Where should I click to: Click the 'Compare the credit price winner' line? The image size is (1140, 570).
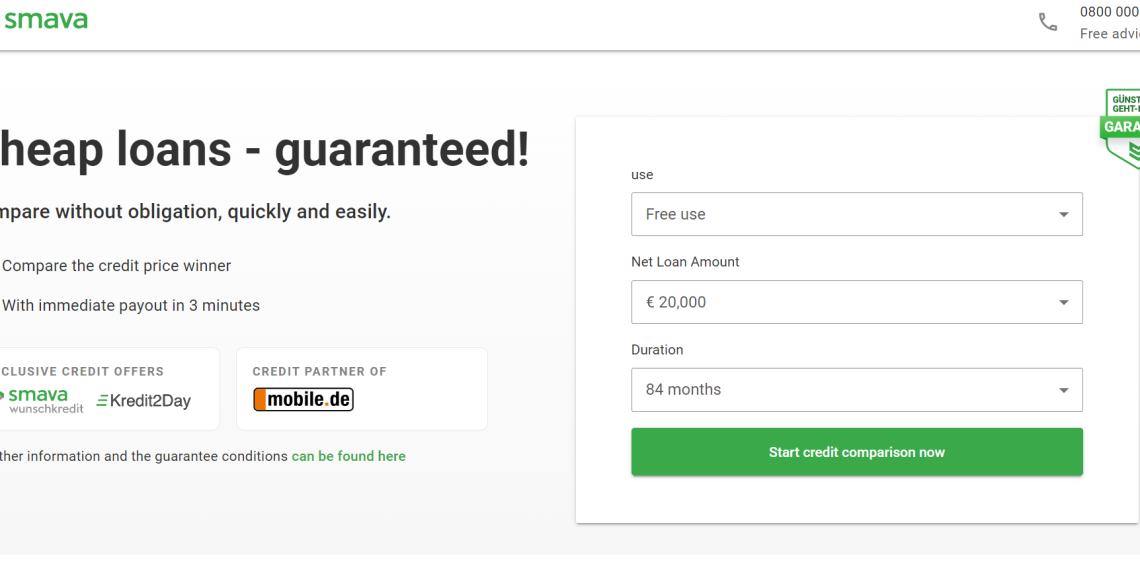tap(116, 266)
